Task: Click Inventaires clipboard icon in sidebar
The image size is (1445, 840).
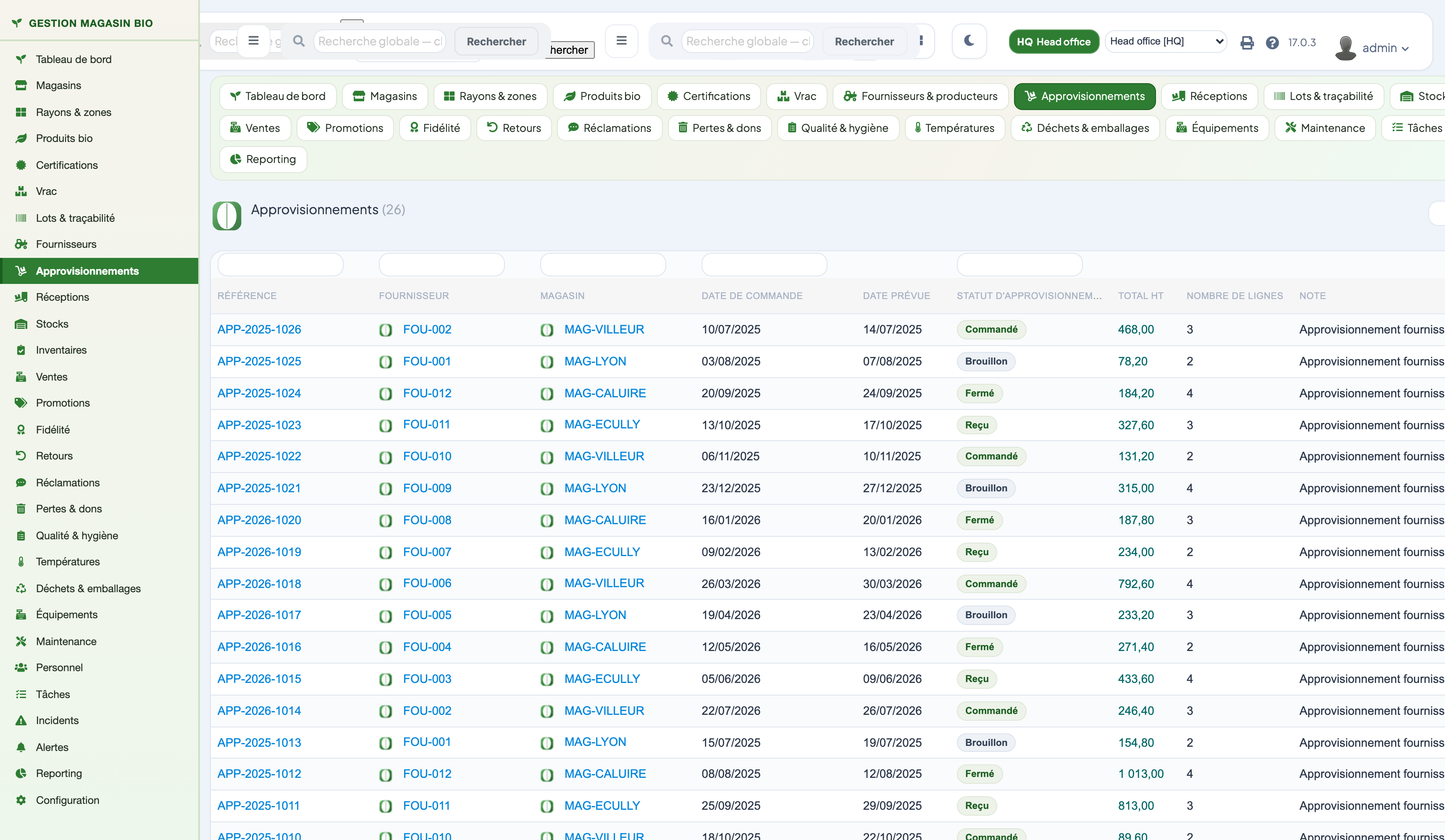Action: [x=21, y=350]
